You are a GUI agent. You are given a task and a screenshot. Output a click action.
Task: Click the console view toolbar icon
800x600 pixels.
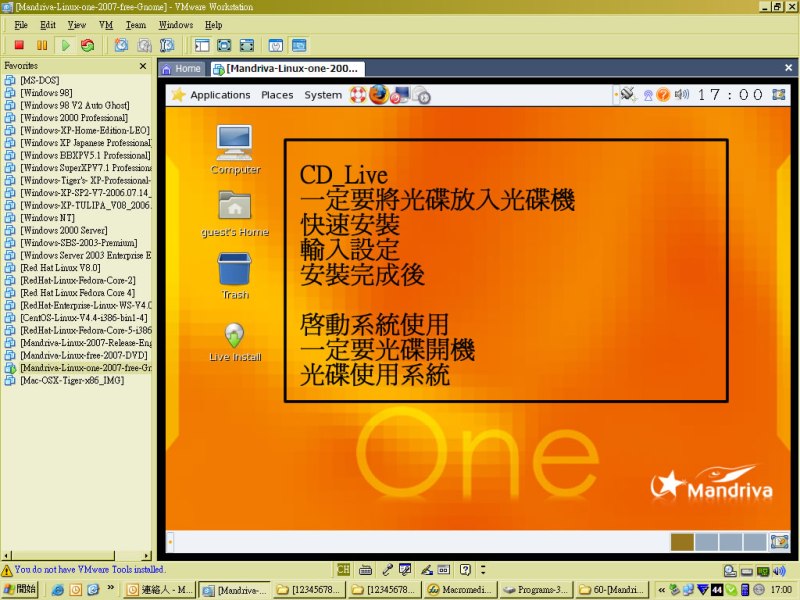click(x=299, y=45)
